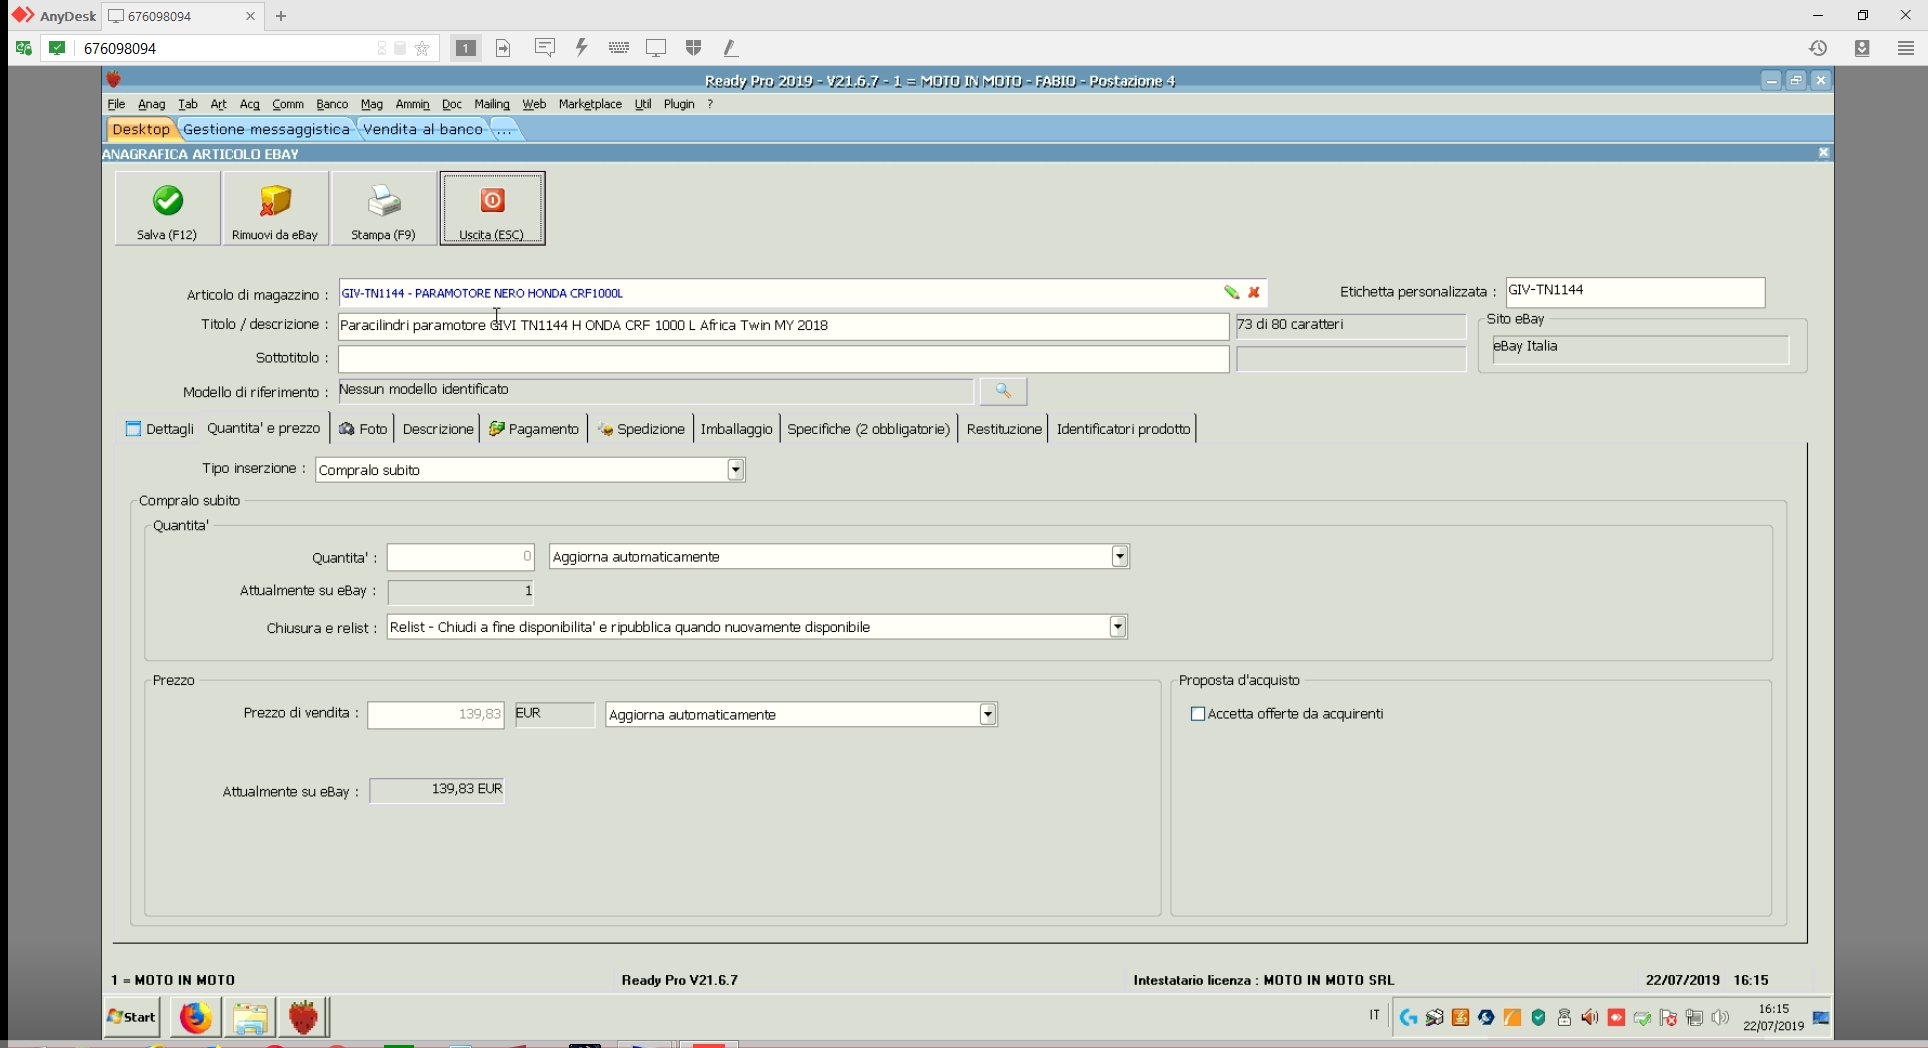1928x1048 pixels.
Task: Switch to the Spedizione tab
Action: click(641, 429)
